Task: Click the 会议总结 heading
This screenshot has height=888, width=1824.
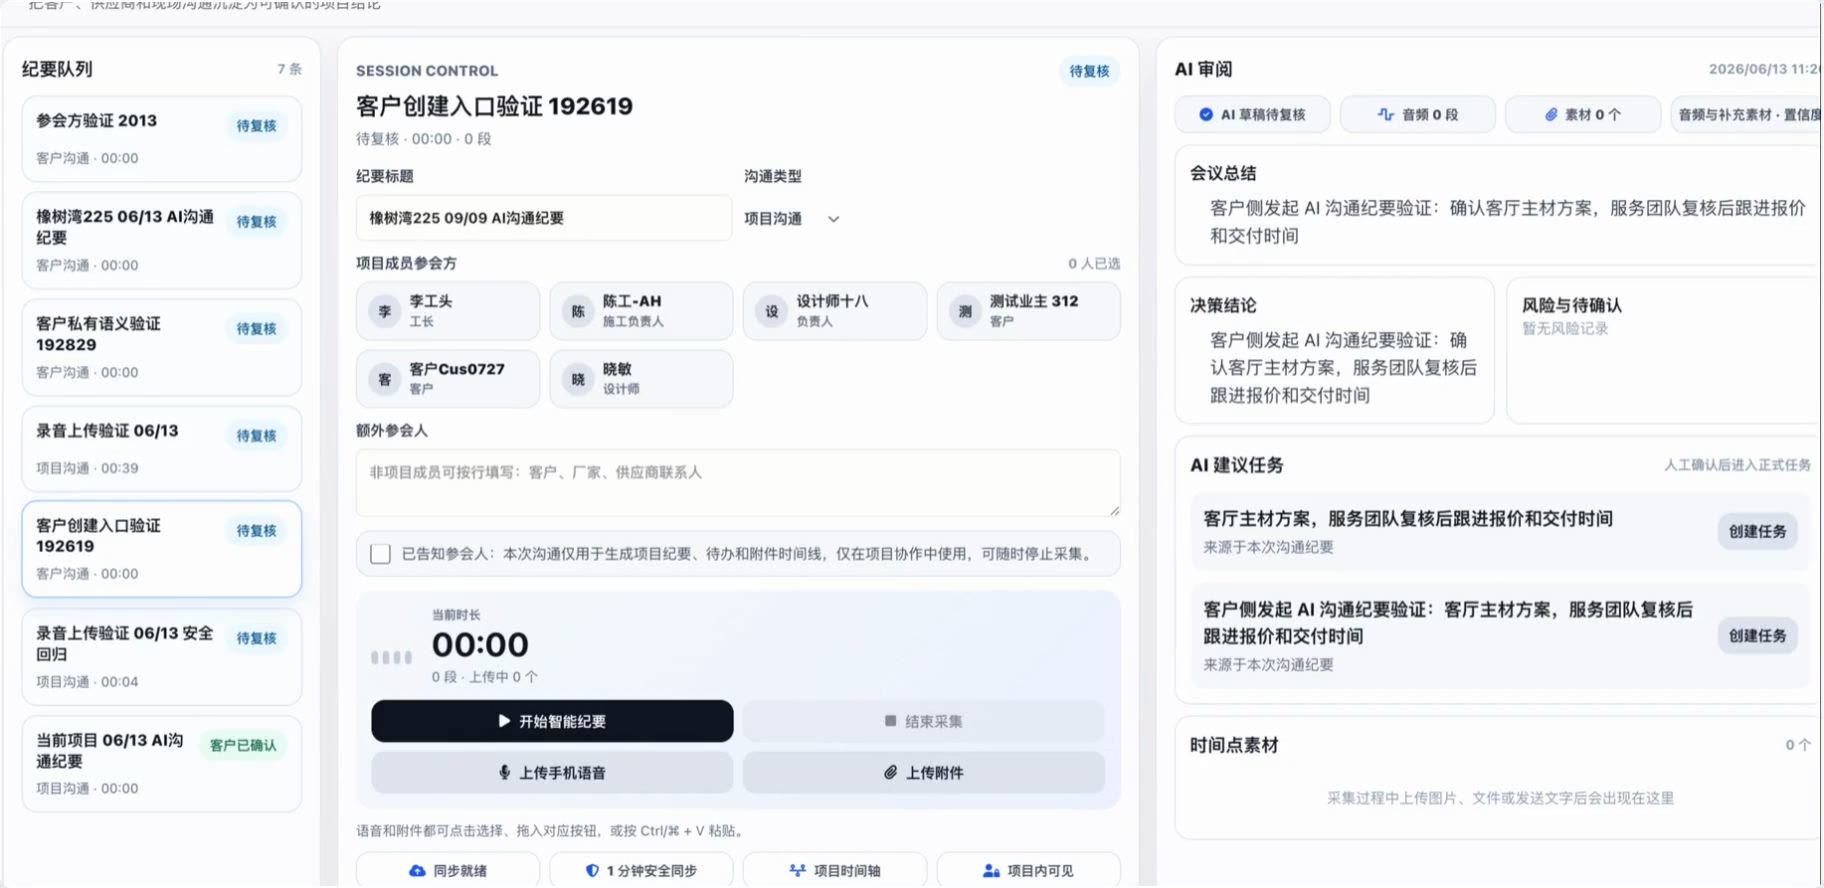Action: 1223,173
